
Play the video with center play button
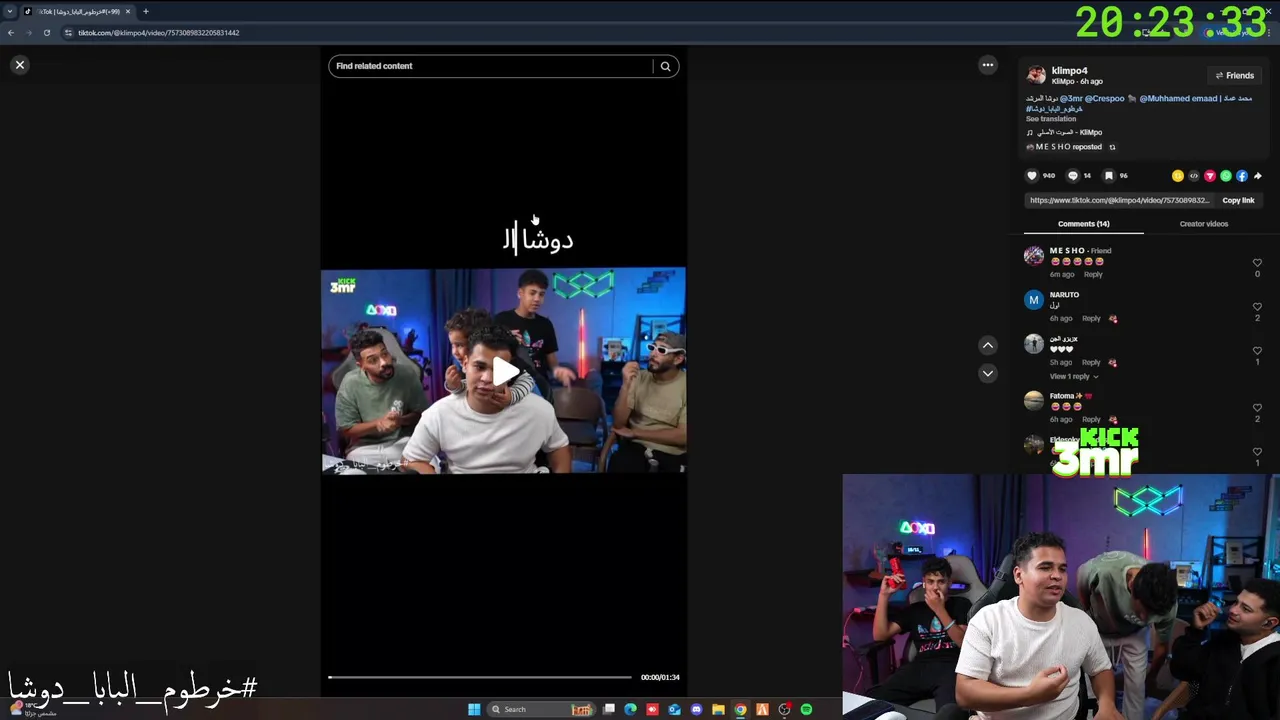pos(504,371)
